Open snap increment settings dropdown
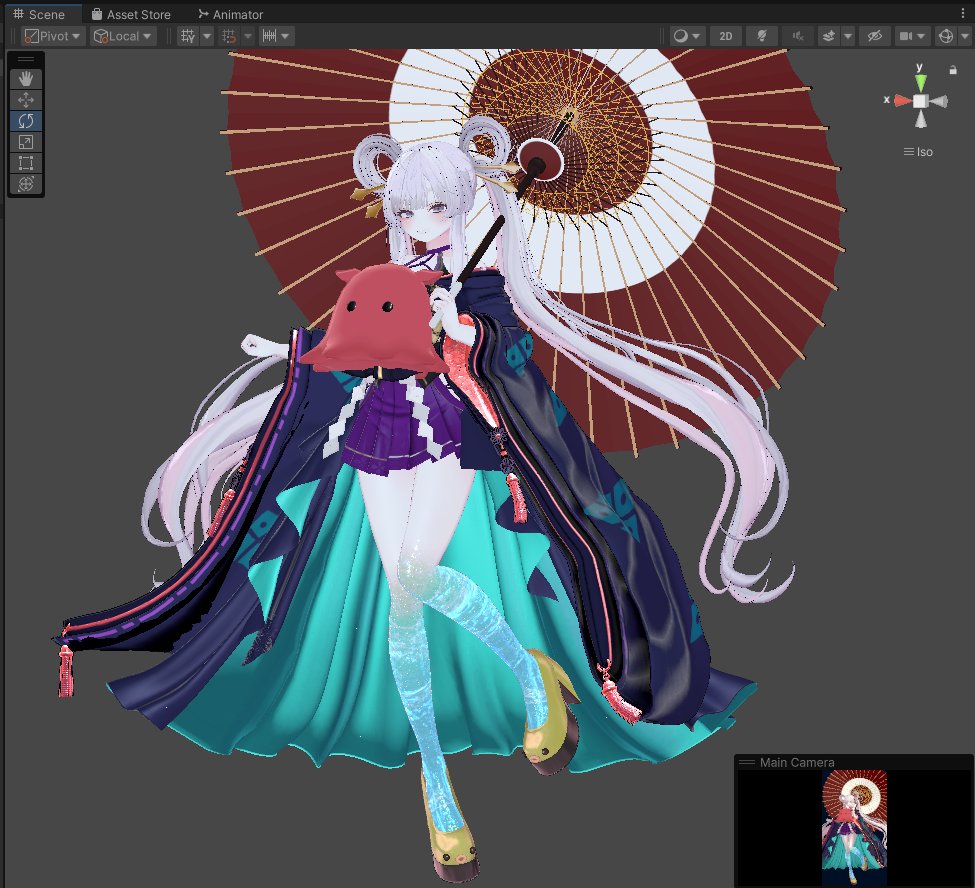The width and height of the screenshot is (975, 888). (276, 36)
